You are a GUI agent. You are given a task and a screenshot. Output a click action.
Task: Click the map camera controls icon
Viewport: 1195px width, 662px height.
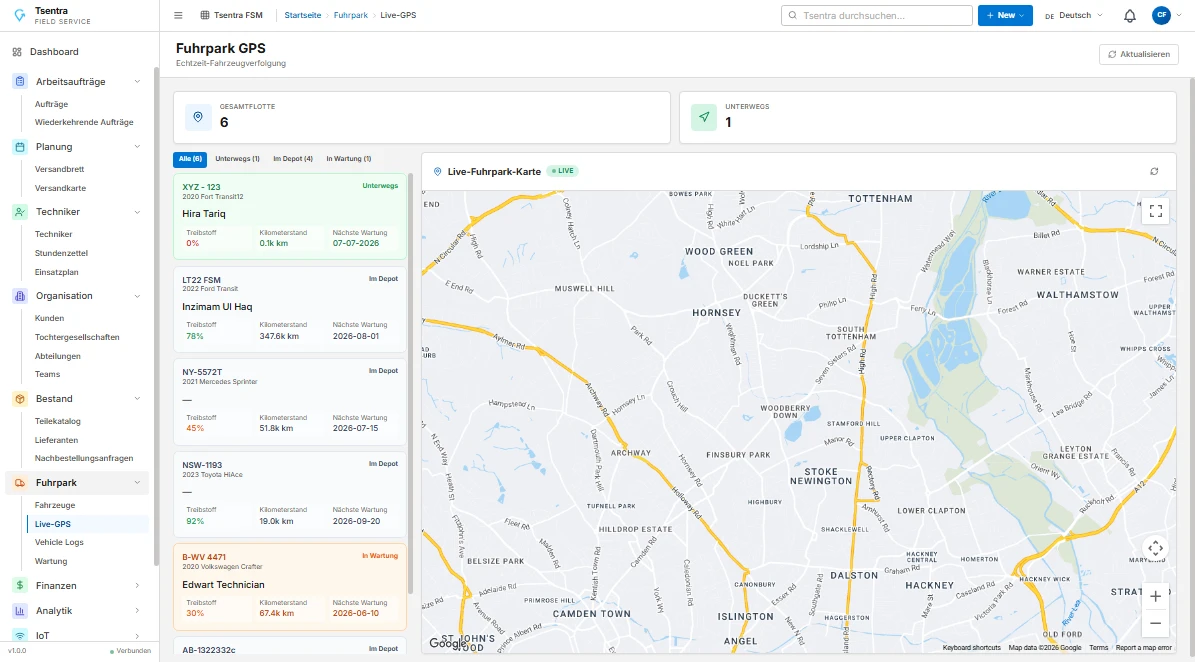(1156, 548)
